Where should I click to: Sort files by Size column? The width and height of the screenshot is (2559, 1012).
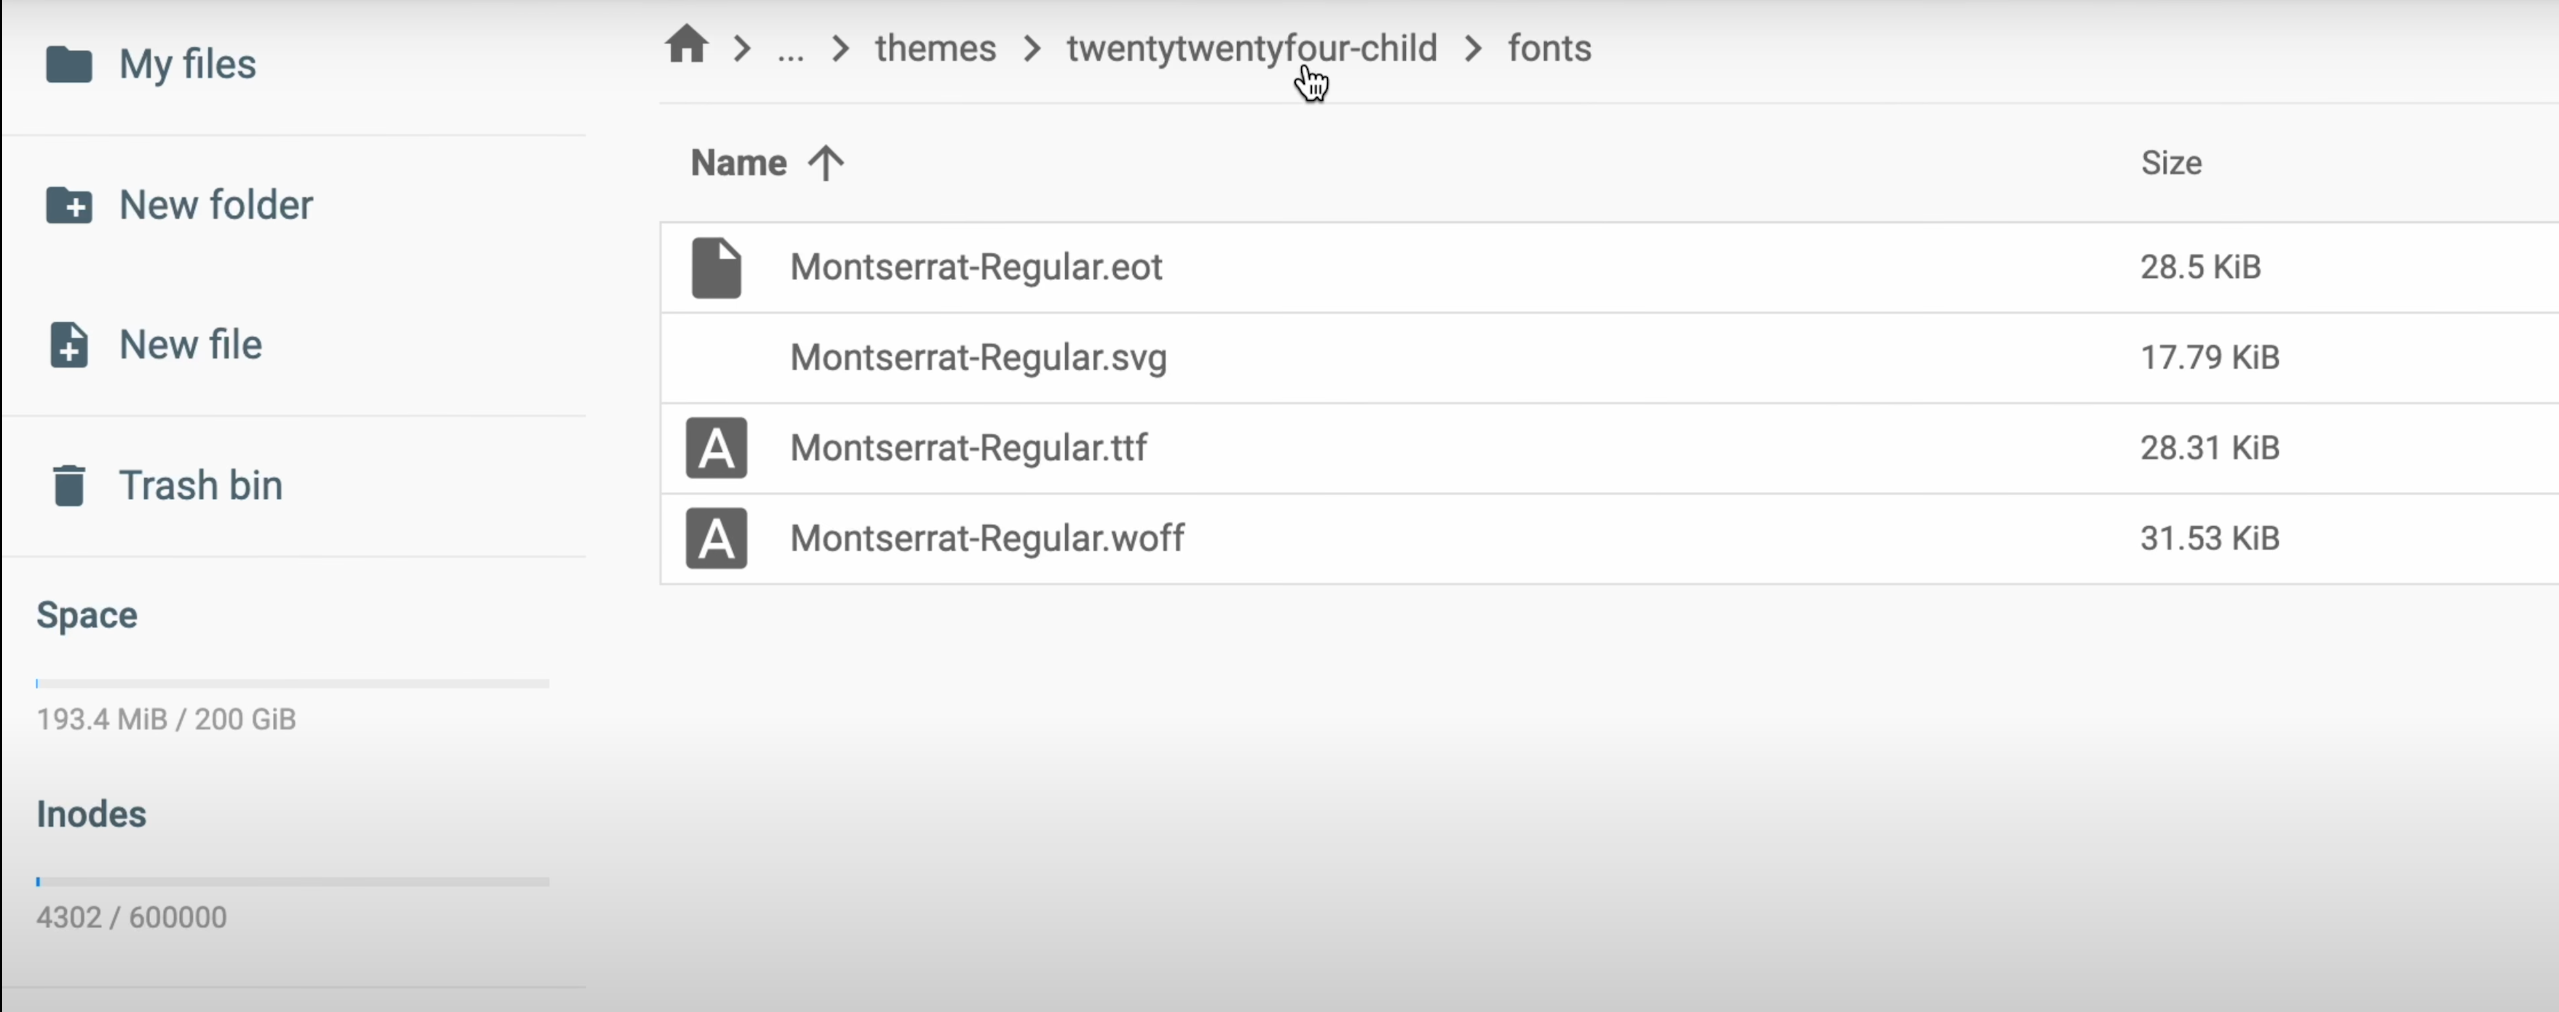click(2171, 163)
